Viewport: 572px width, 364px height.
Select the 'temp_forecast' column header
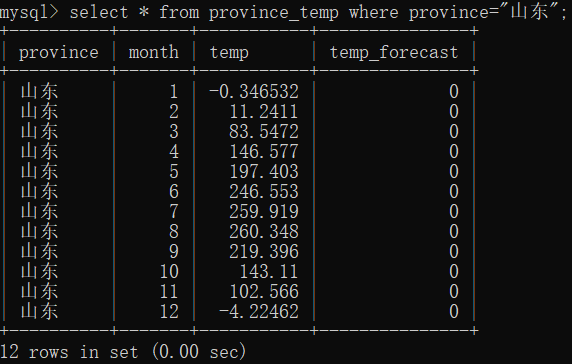click(394, 53)
